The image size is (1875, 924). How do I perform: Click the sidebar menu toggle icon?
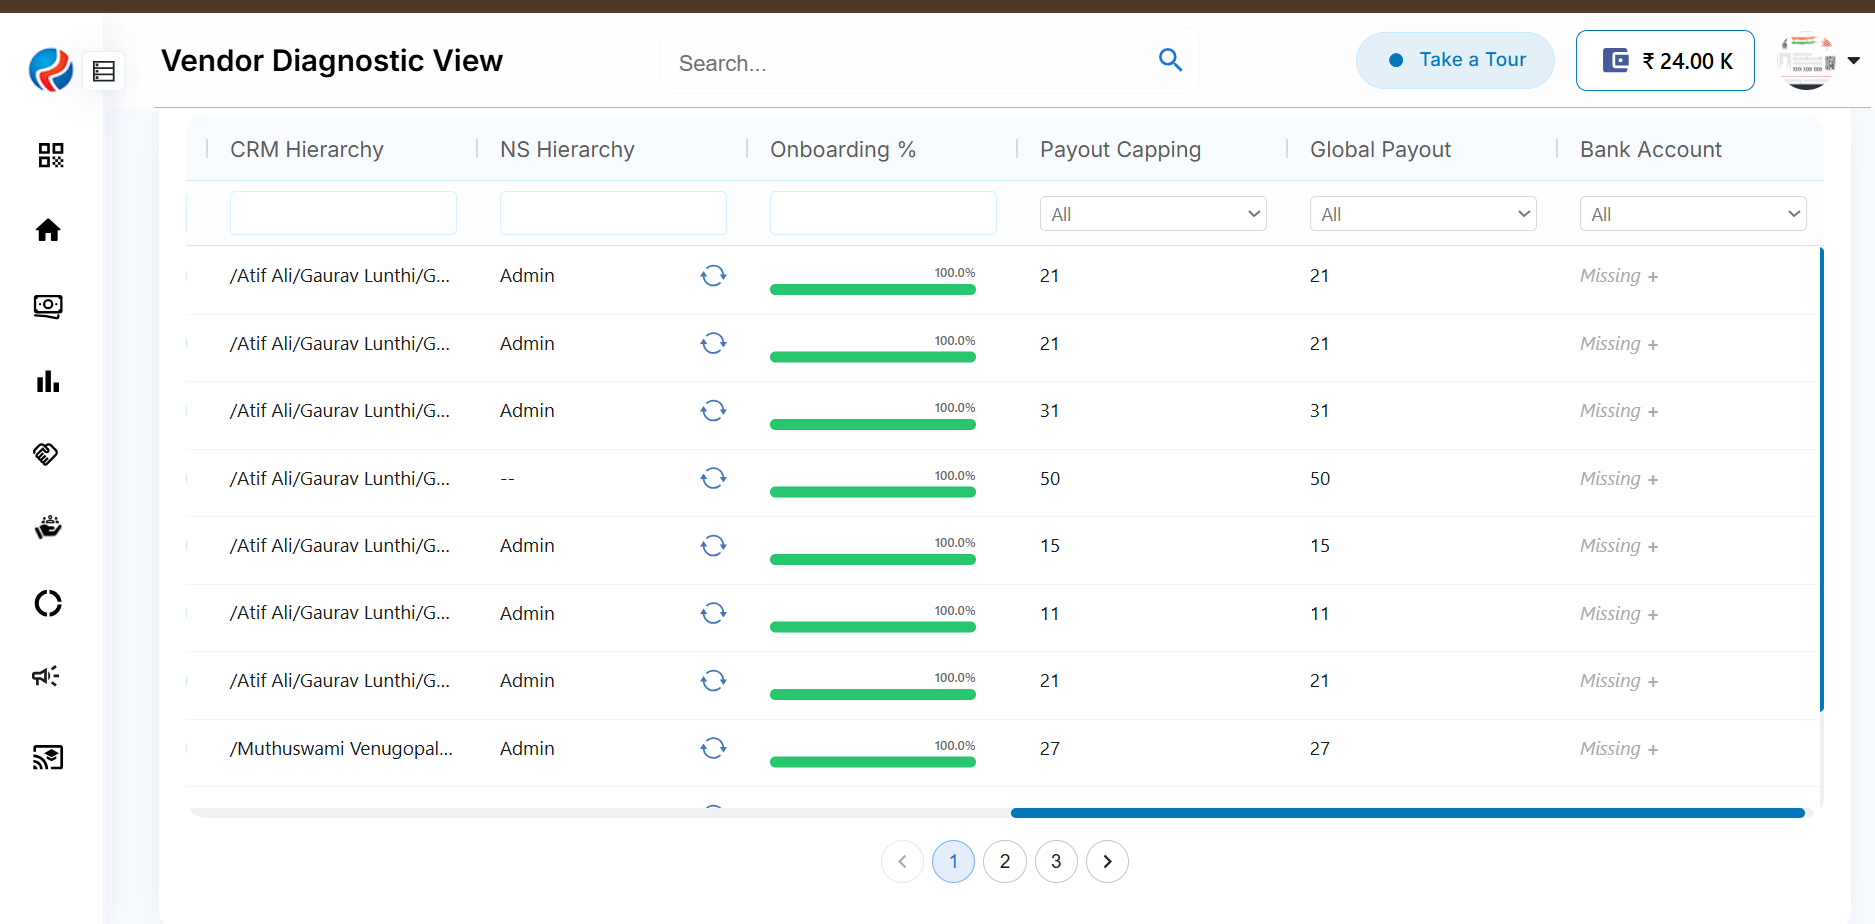[x=104, y=71]
